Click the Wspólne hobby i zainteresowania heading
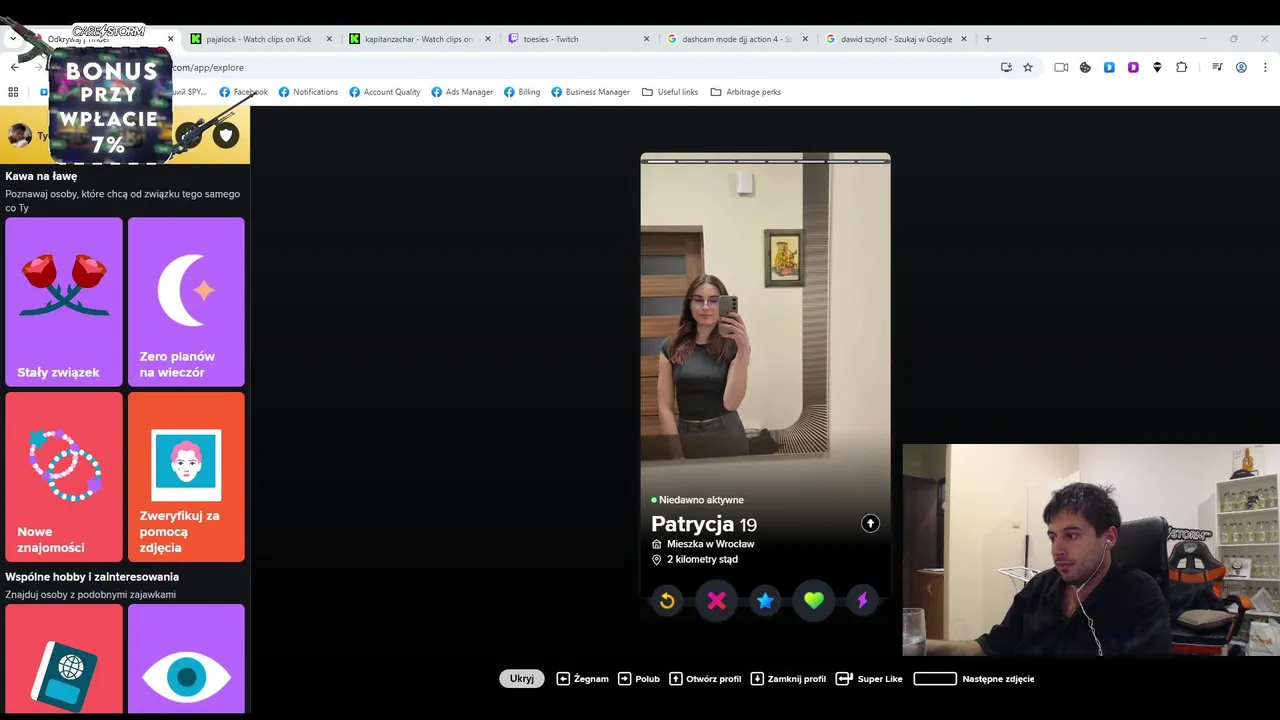The width and height of the screenshot is (1280, 720). pyautogui.click(x=92, y=577)
